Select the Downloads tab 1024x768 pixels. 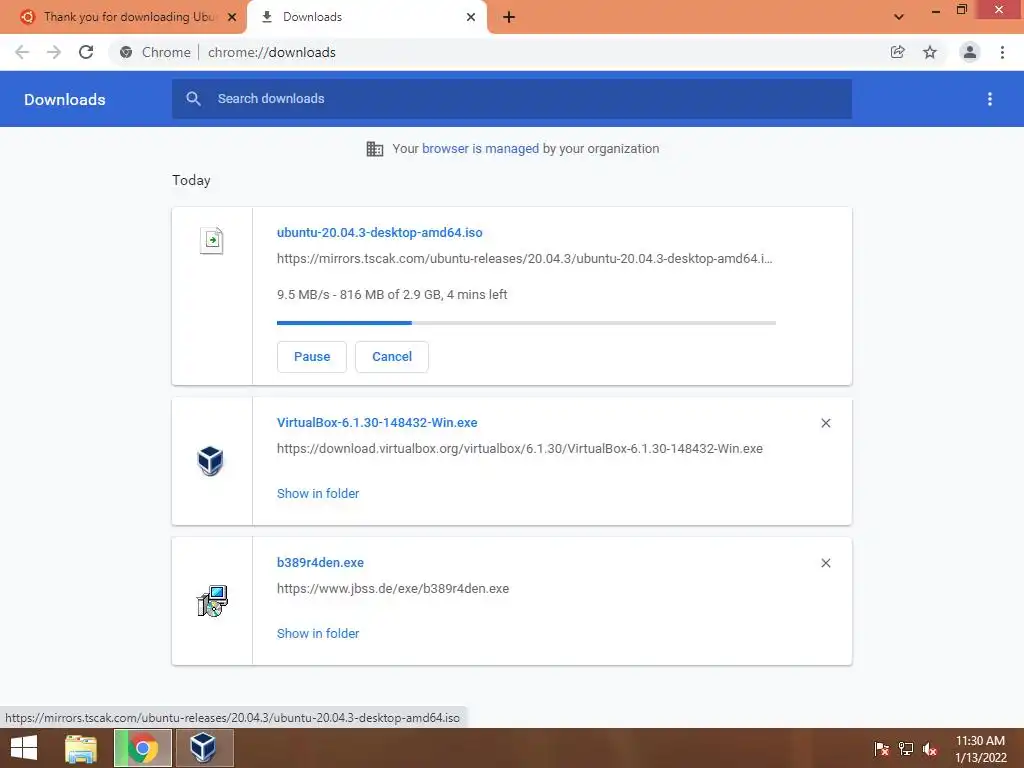366,17
